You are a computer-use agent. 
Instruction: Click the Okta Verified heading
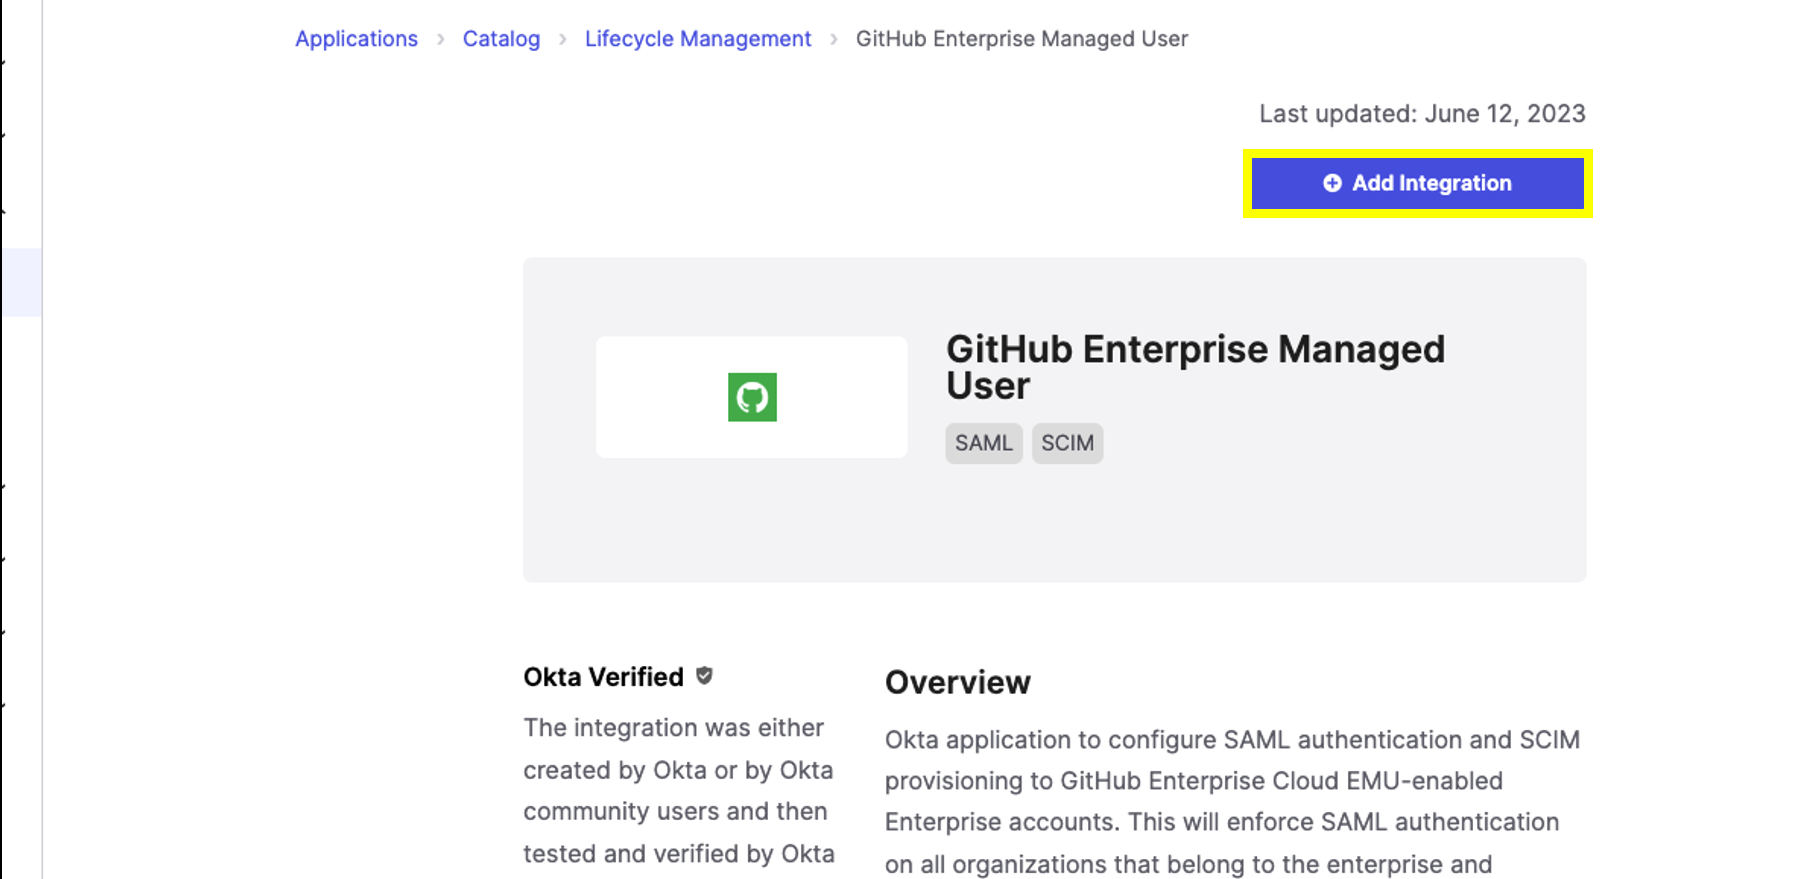point(603,677)
